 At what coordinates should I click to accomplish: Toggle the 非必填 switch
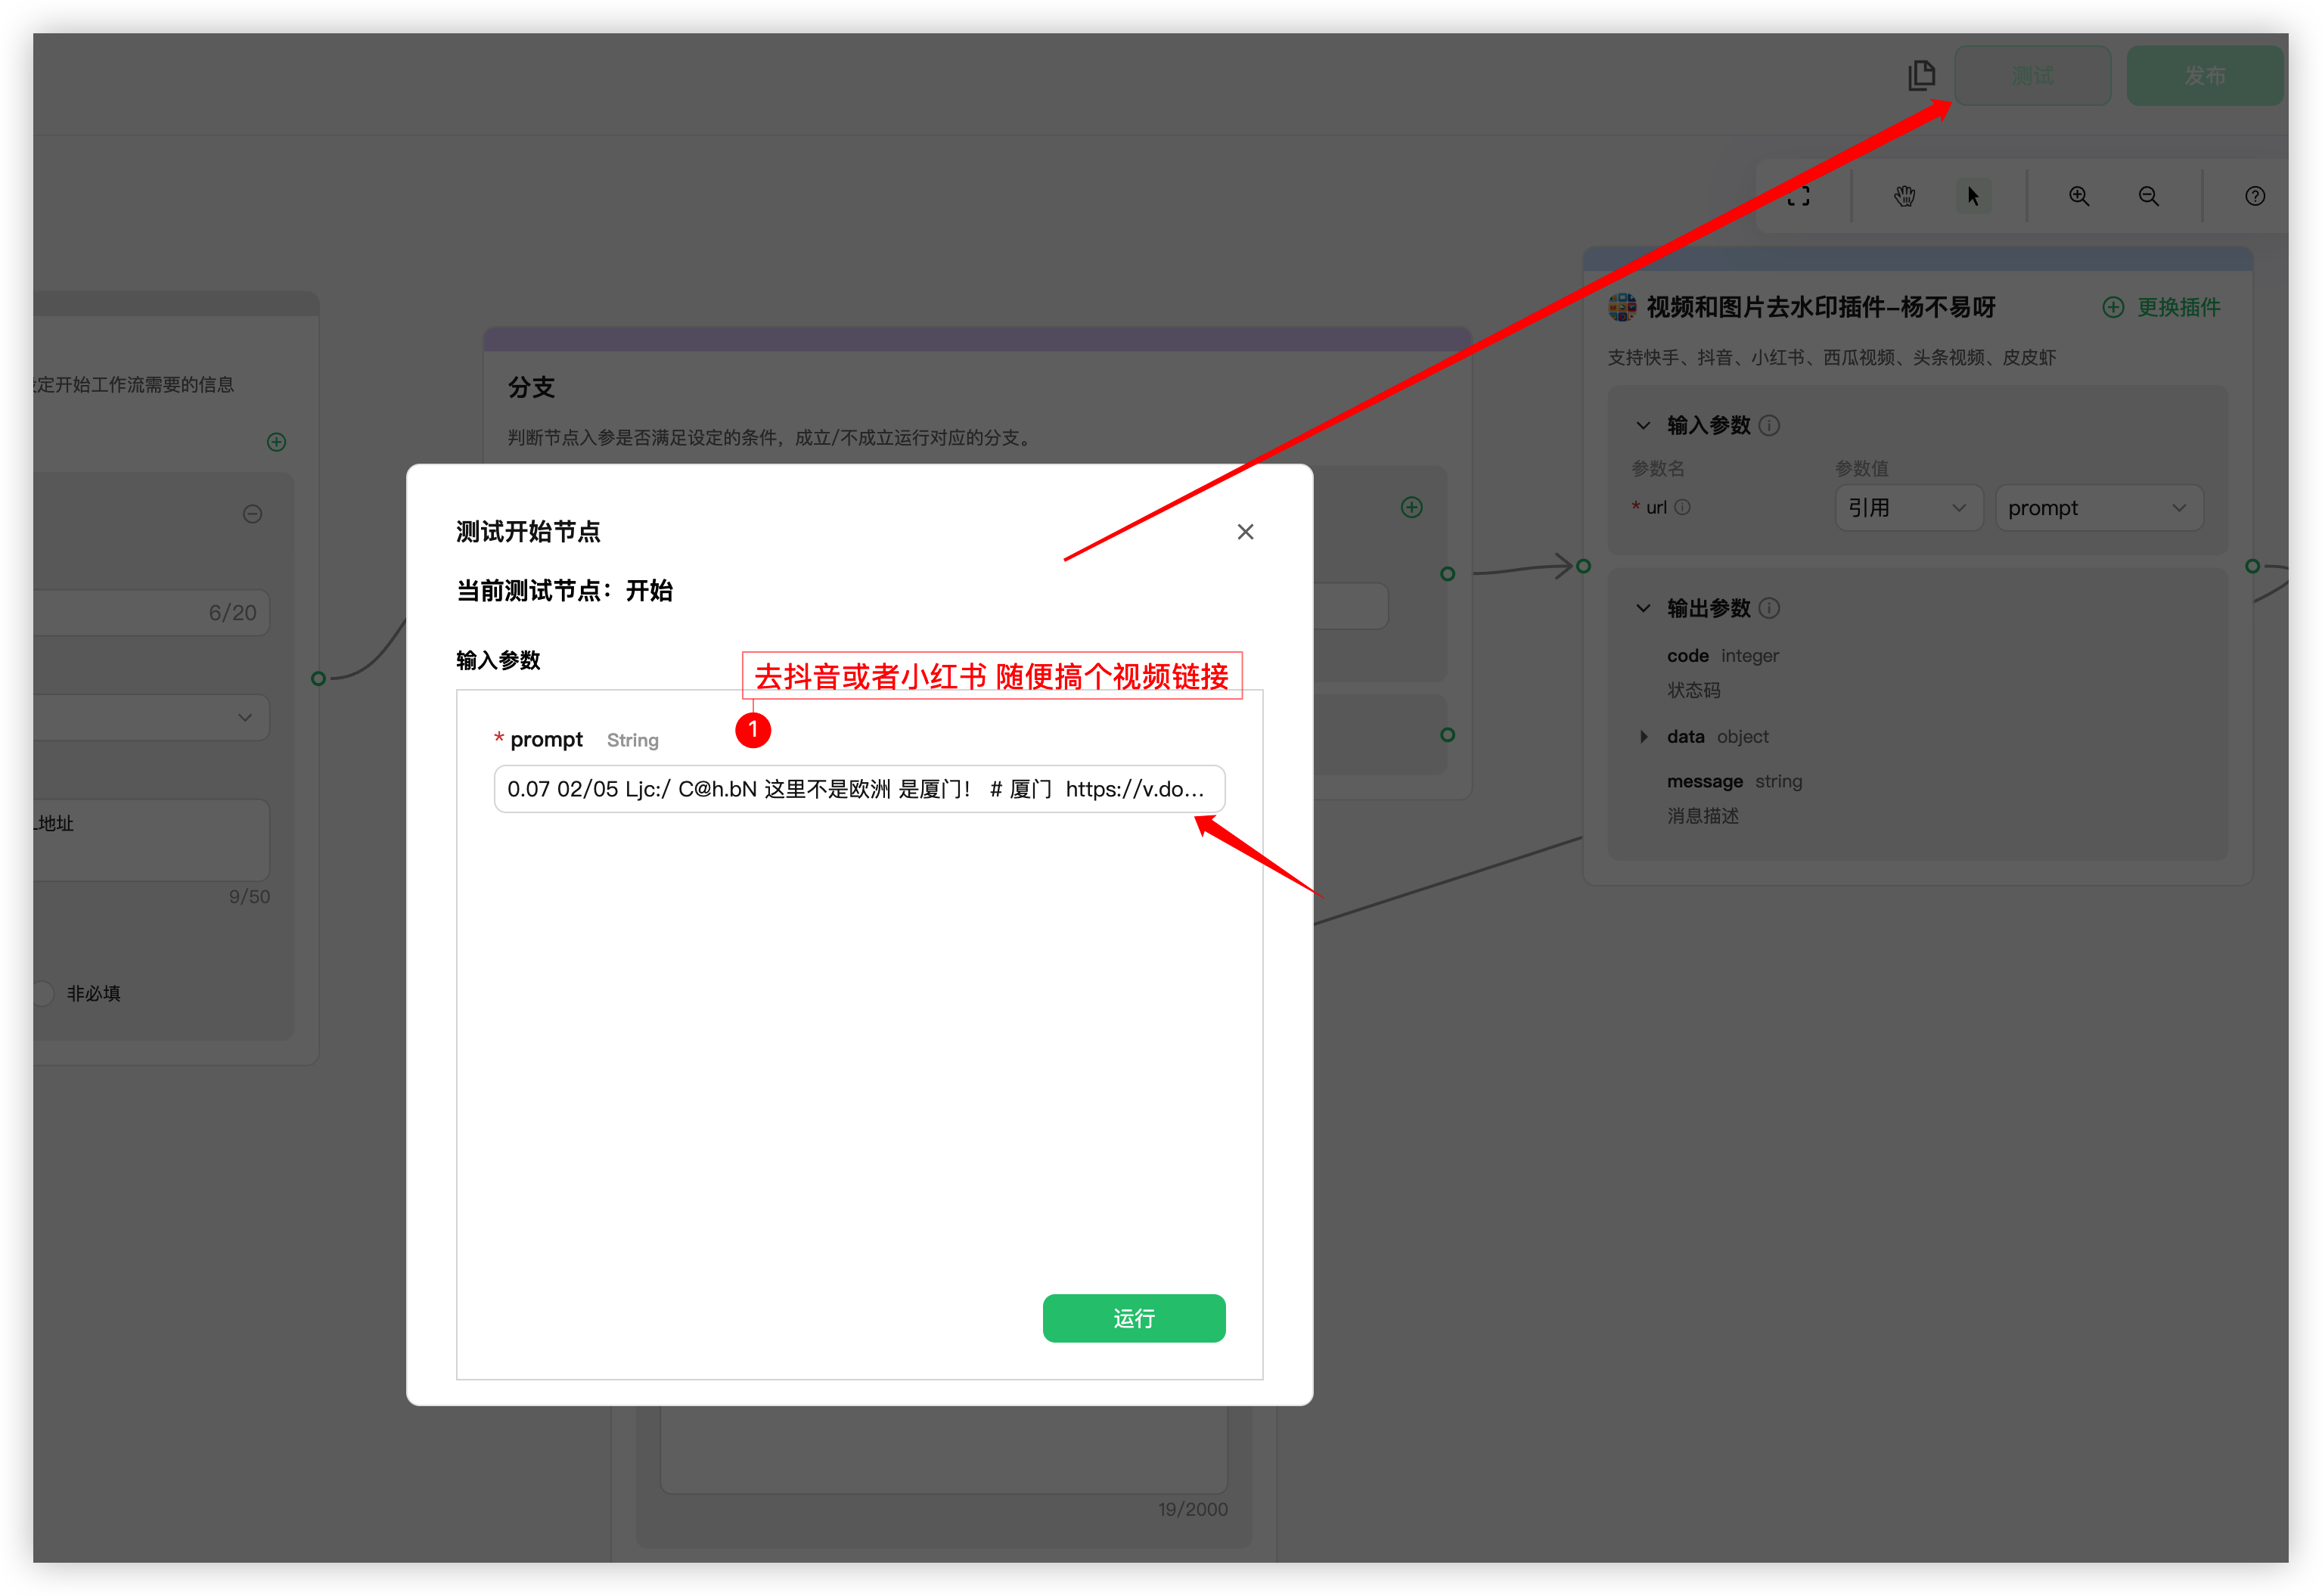pos(42,993)
